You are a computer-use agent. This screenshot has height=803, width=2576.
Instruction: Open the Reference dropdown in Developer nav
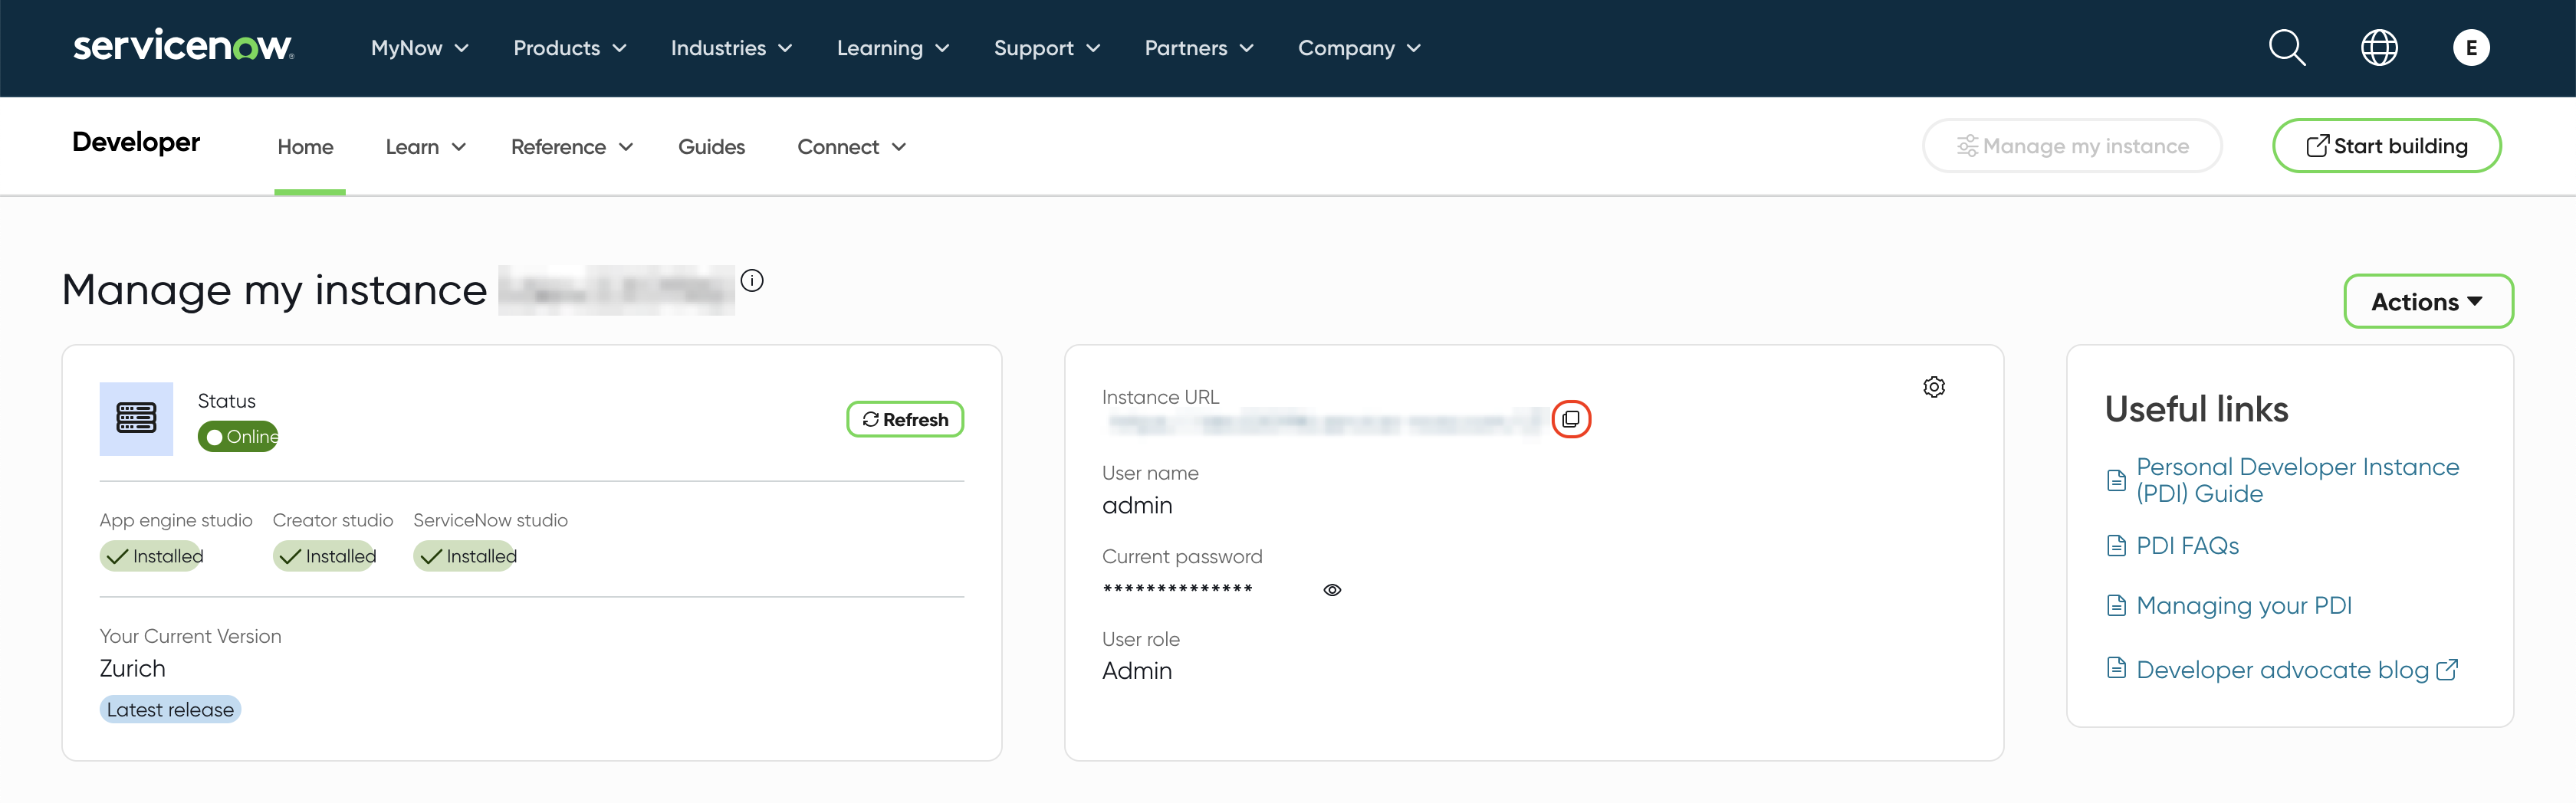point(571,147)
